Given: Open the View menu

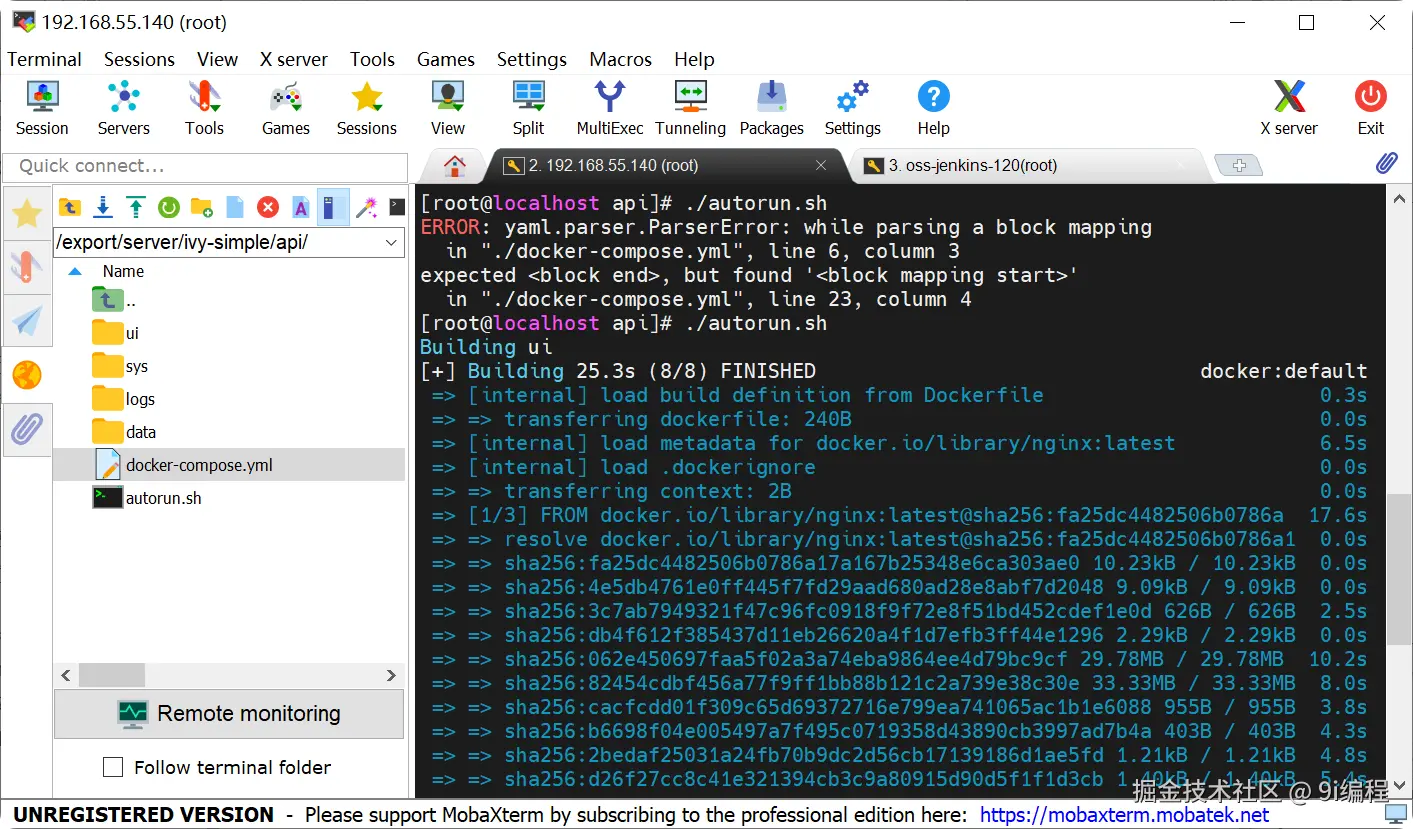Looking at the screenshot, I should coord(217,59).
